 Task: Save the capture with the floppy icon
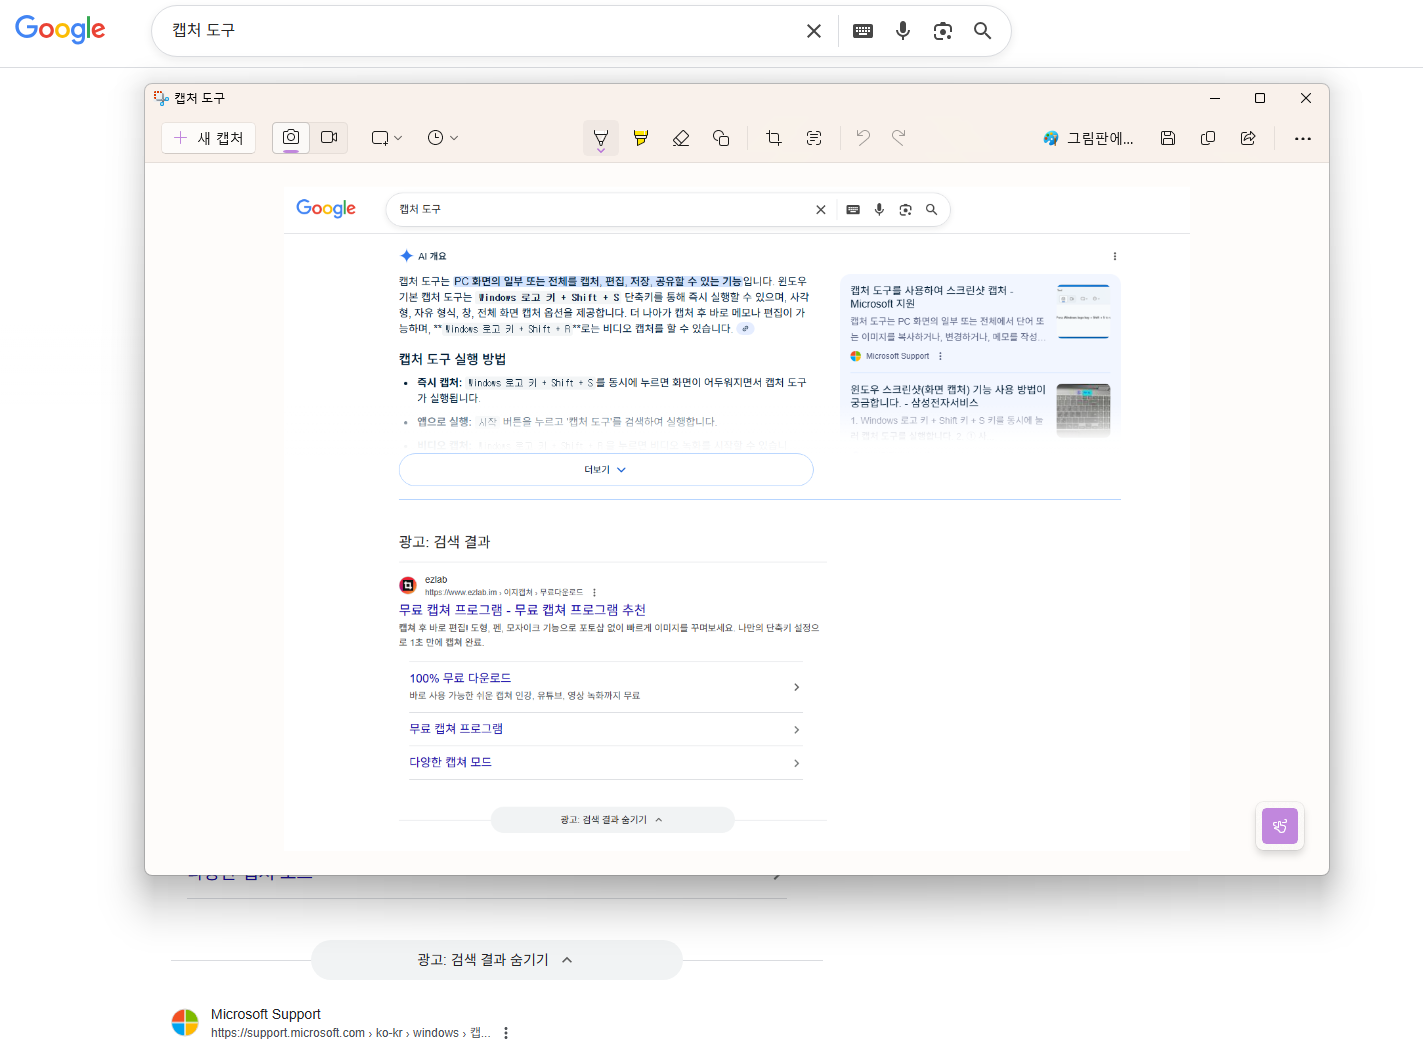point(1168,138)
